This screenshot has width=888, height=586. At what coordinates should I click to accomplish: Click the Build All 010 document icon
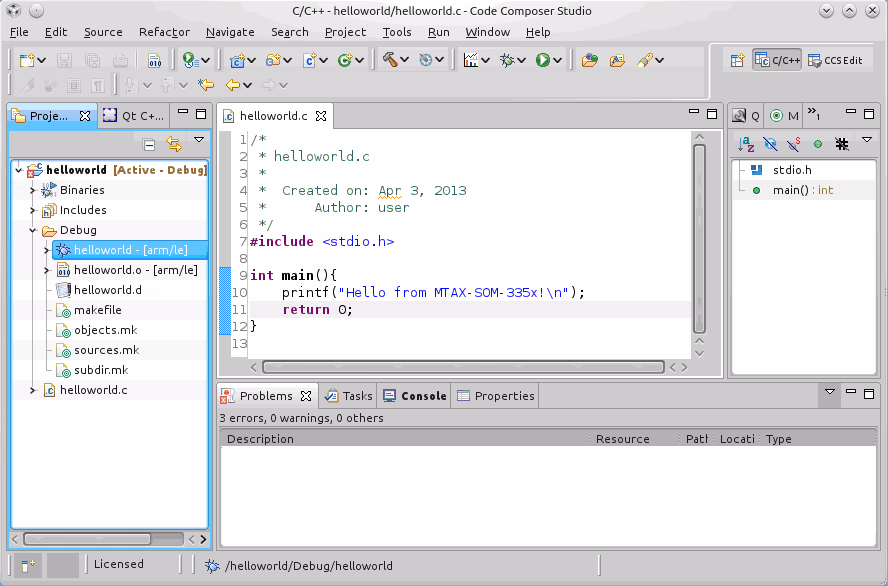154,59
